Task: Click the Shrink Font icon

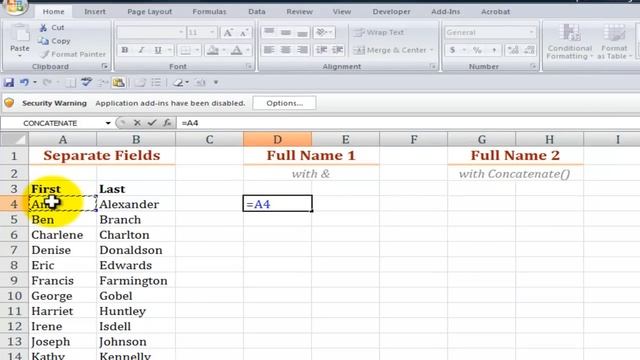Action: pyautogui.click(x=244, y=33)
